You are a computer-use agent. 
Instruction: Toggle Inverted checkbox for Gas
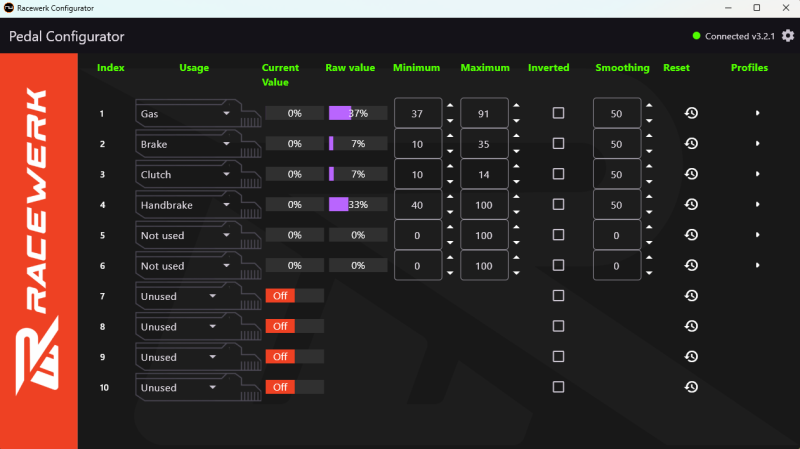[x=558, y=113]
